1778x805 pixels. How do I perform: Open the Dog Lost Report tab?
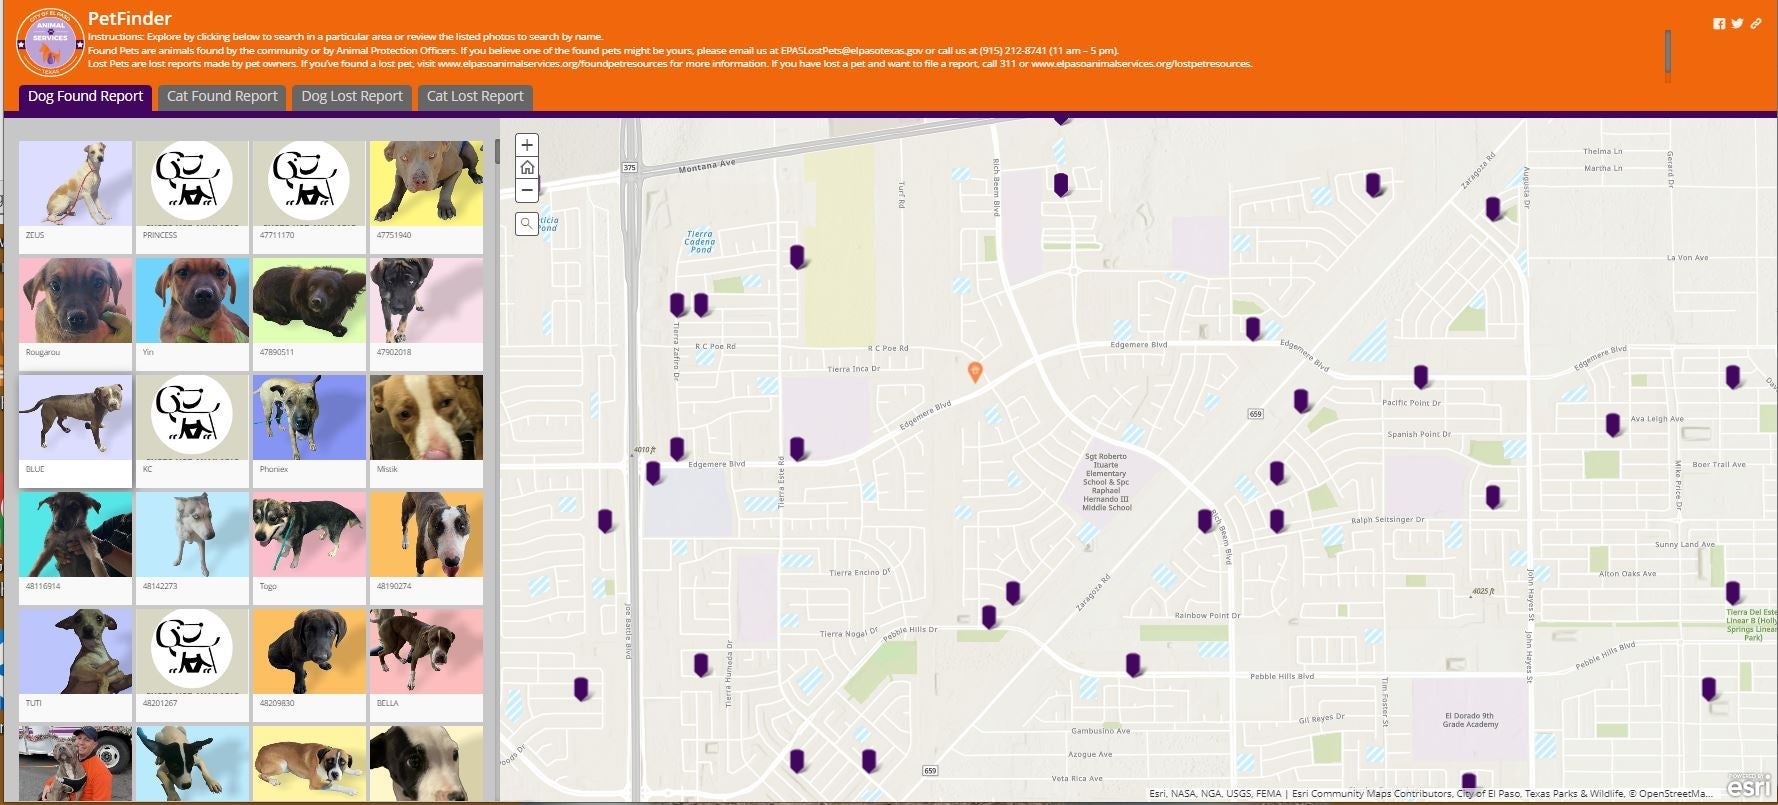coord(352,97)
